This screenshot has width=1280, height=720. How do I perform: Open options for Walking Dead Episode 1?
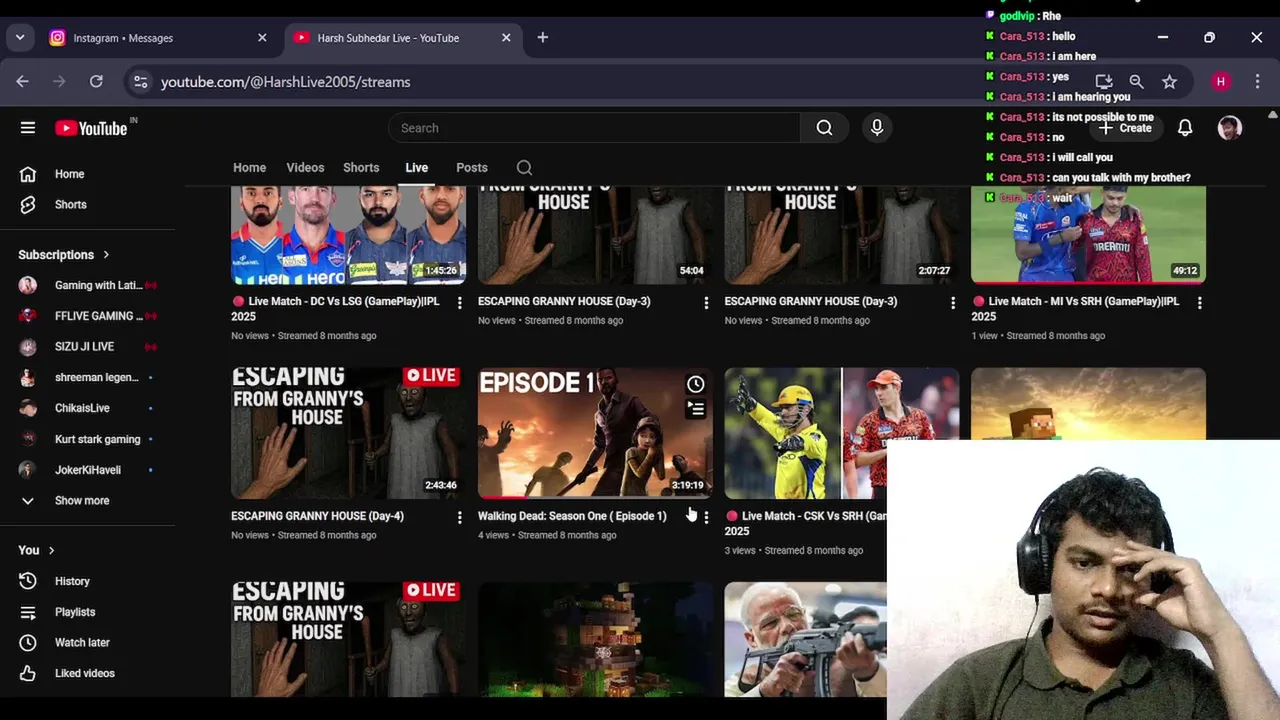706,517
